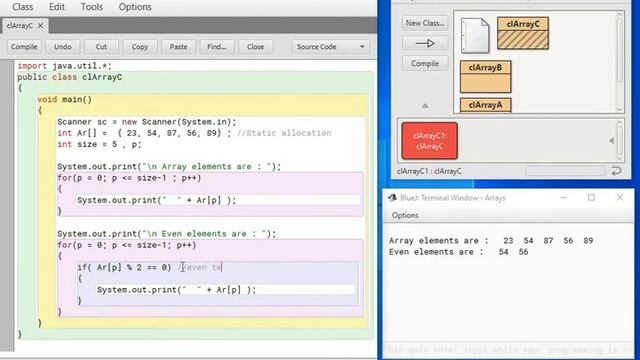Open the Tools menu
The width and height of the screenshot is (640, 360).
click(92, 7)
